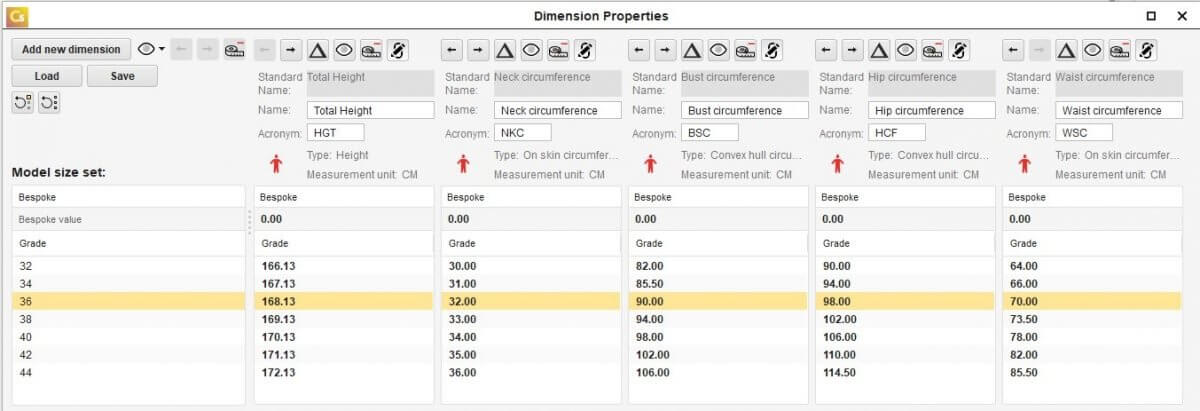Click the Name field containing Waist circumference
Viewport: 1200px width, 411px height.
tap(1120, 111)
